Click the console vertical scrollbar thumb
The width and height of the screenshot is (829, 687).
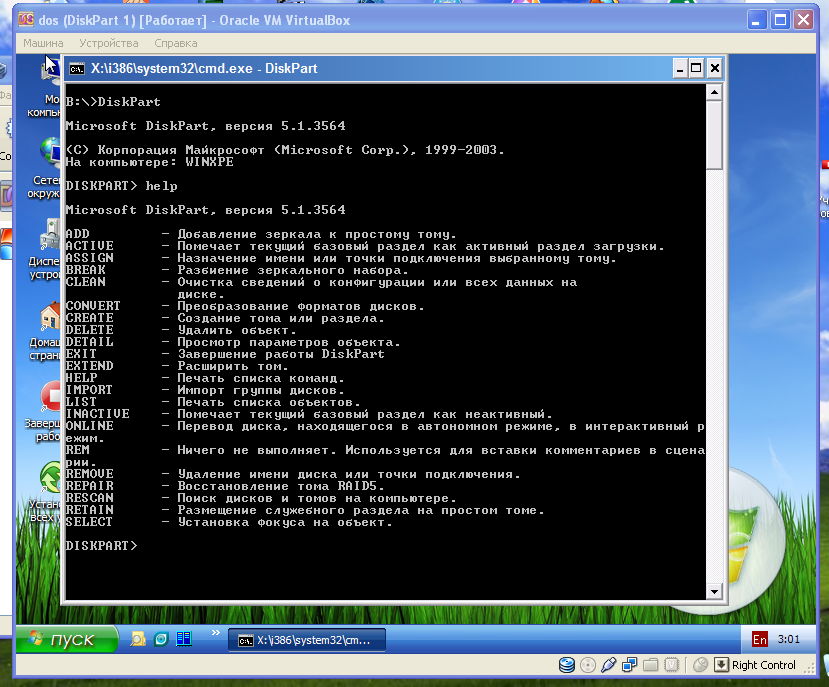coord(714,135)
